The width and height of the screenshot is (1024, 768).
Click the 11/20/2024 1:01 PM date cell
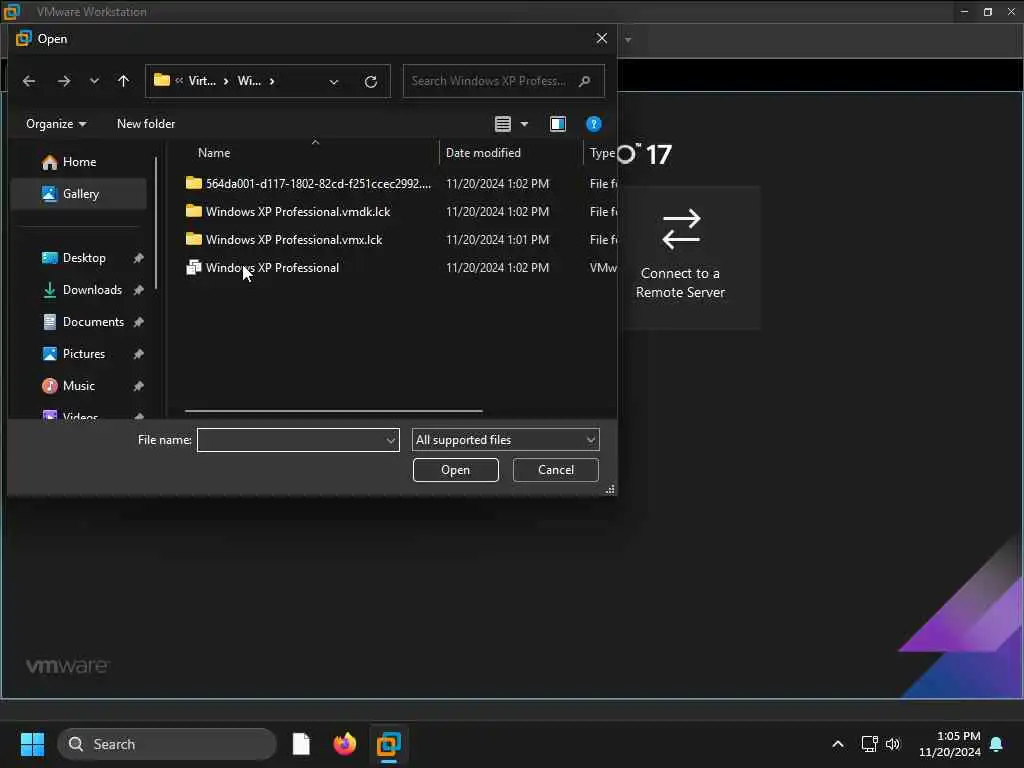click(497, 240)
